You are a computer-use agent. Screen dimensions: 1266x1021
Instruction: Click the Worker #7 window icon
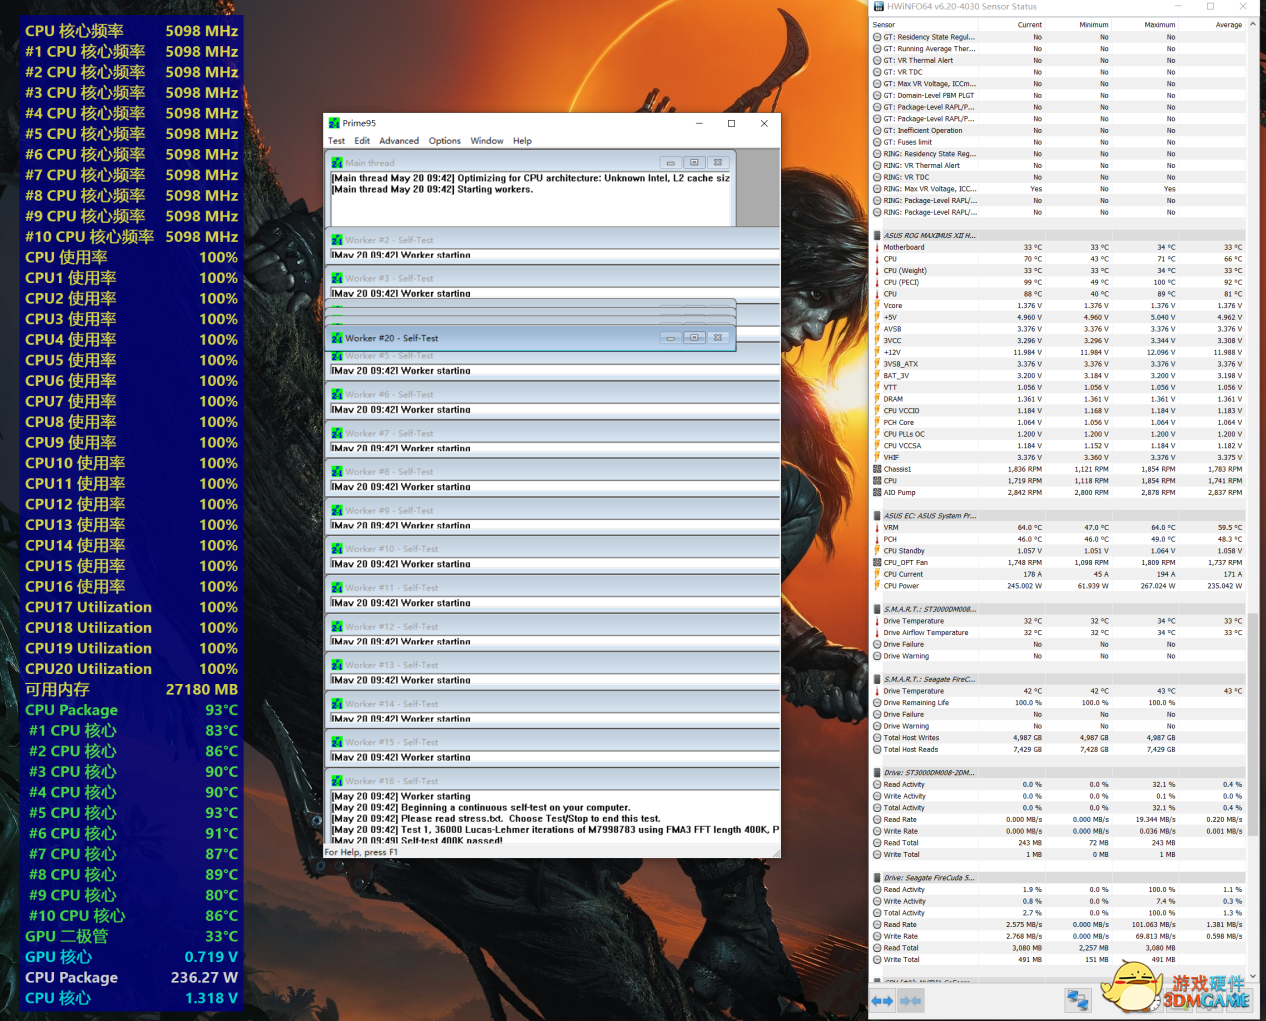click(338, 433)
